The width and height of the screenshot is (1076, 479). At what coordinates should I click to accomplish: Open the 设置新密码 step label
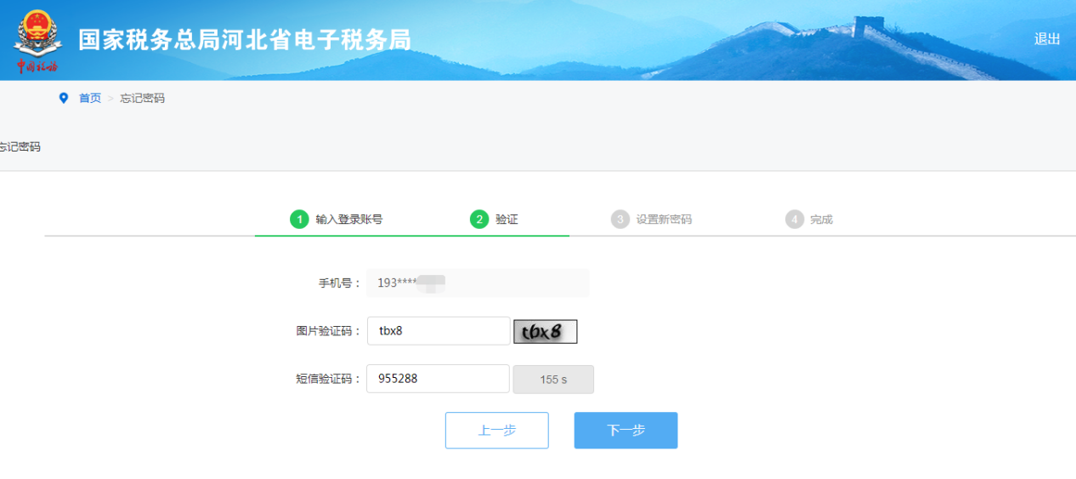664,220
